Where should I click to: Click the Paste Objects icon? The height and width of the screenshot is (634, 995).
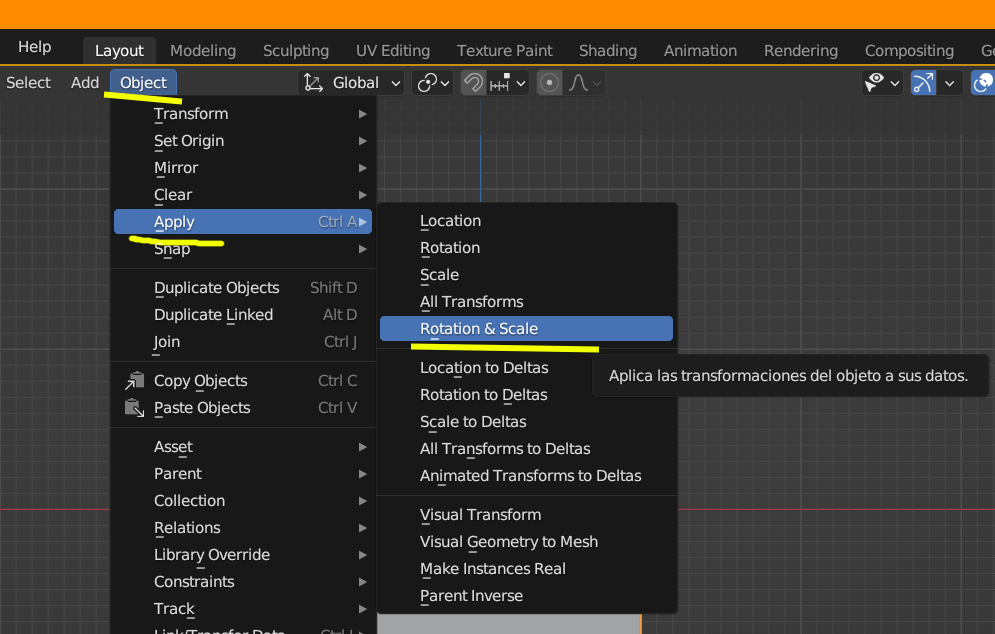point(134,408)
